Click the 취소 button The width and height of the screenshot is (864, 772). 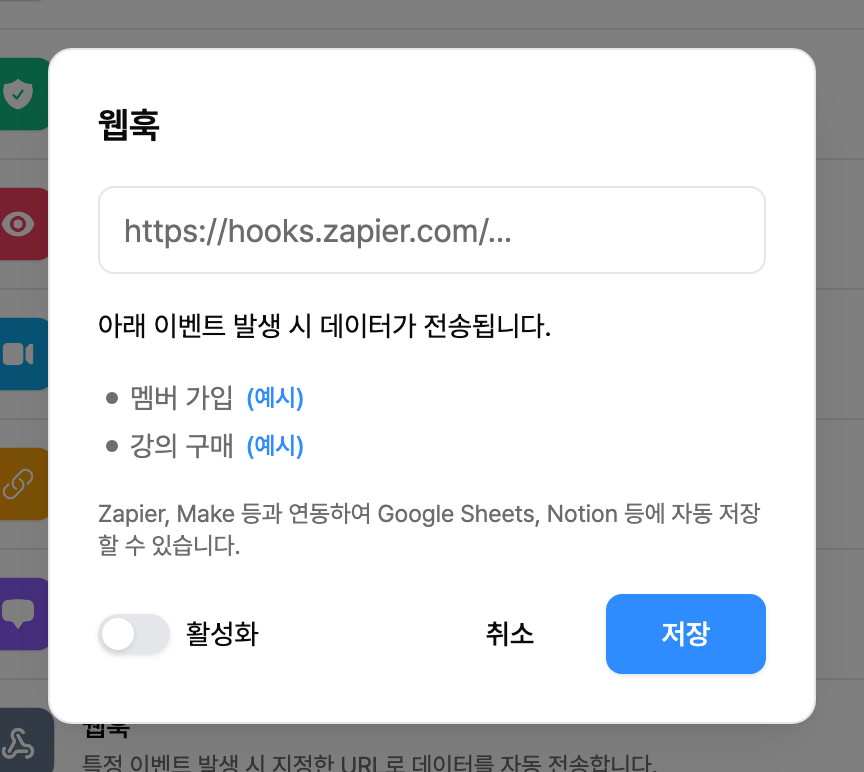(510, 634)
